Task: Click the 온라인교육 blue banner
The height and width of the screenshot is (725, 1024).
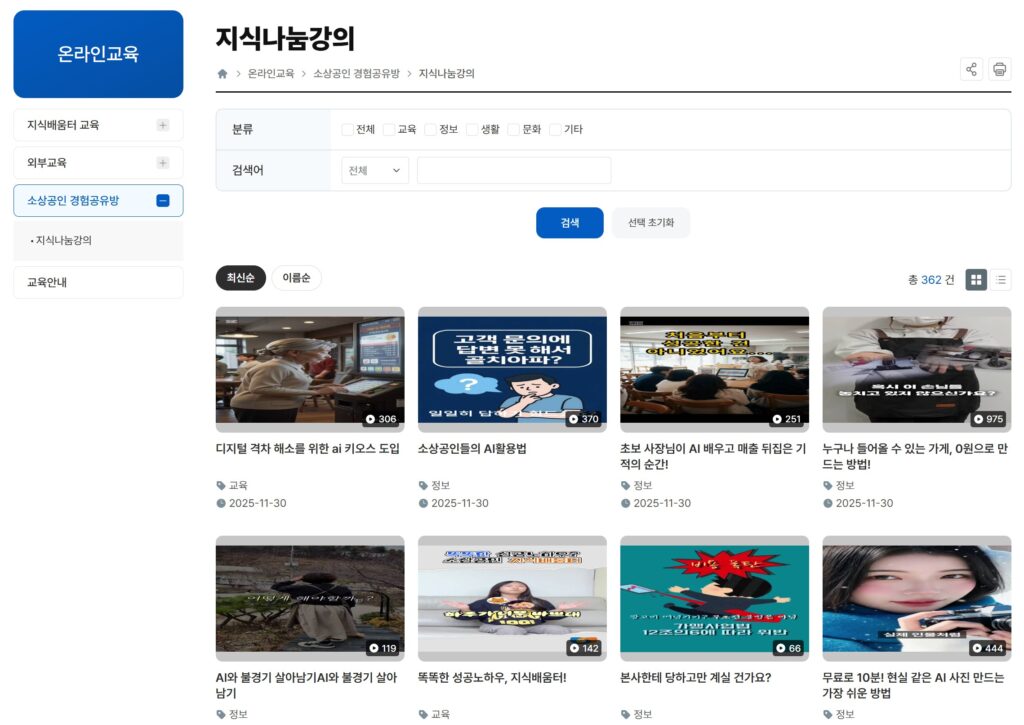Action: [x=98, y=54]
